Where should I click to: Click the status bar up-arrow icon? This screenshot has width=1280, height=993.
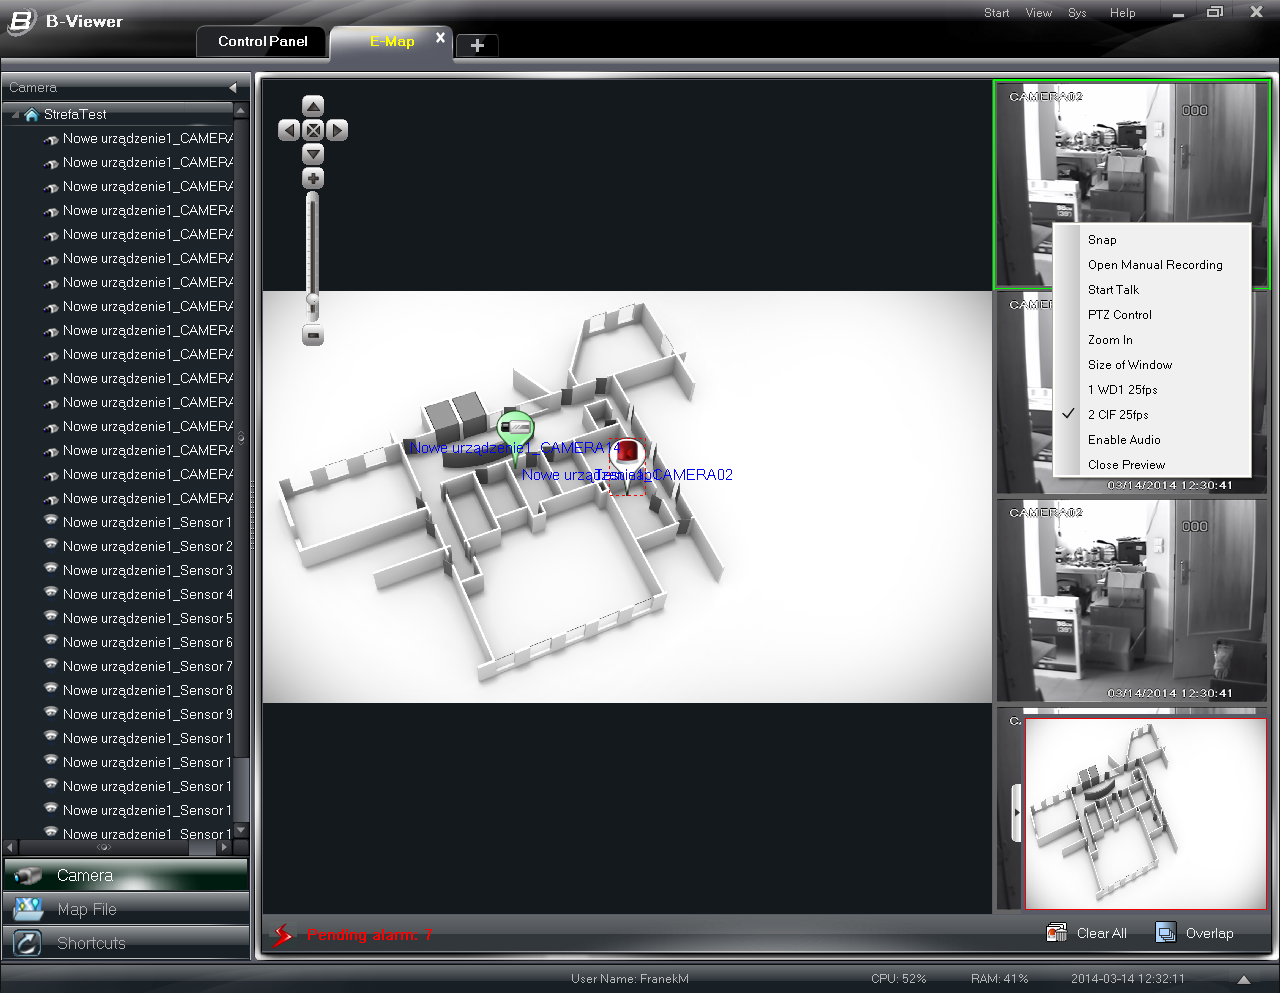(x=1244, y=979)
